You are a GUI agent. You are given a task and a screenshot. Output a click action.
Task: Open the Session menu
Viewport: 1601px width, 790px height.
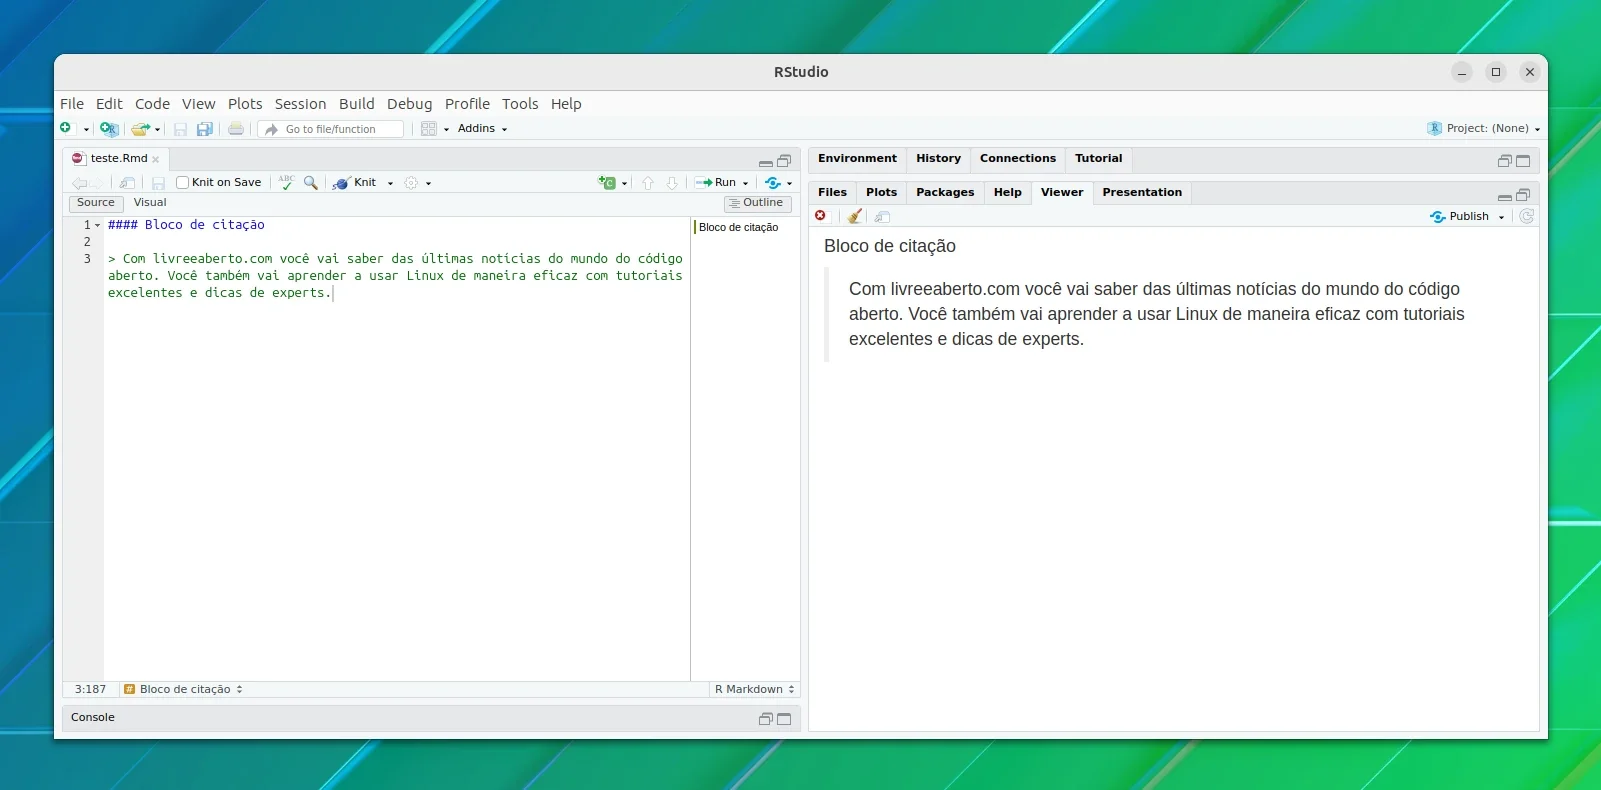[300, 104]
